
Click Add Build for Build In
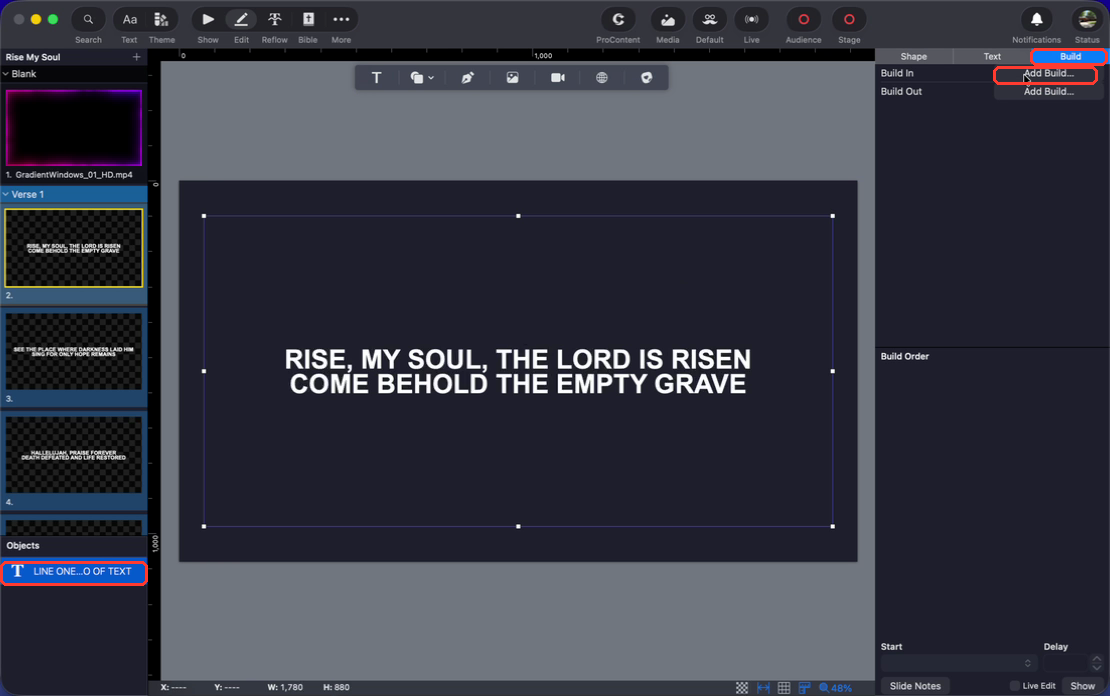click(x=1048, y=74)
